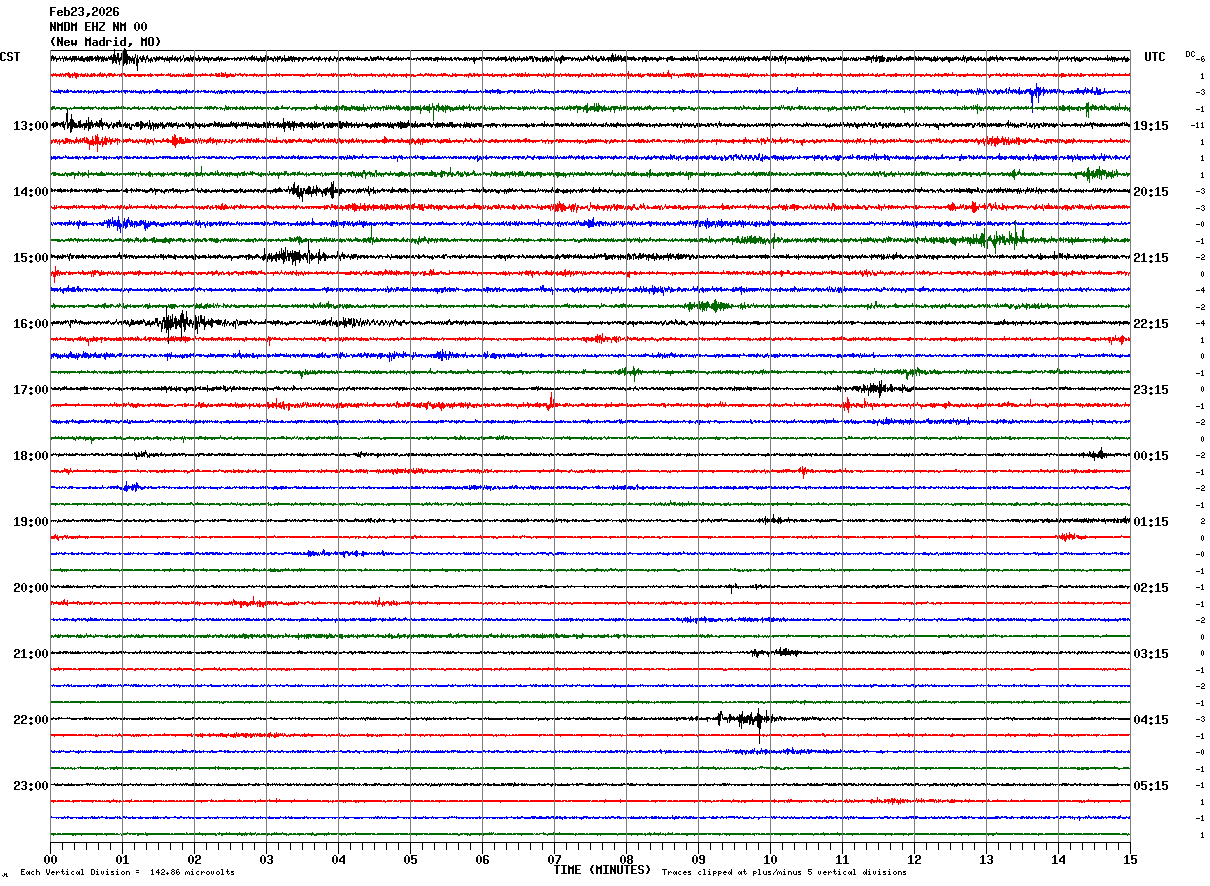The width and height of the screenshot is (1210, 886).
Task: Click minute 08 on the time axis
Action: 626,859
